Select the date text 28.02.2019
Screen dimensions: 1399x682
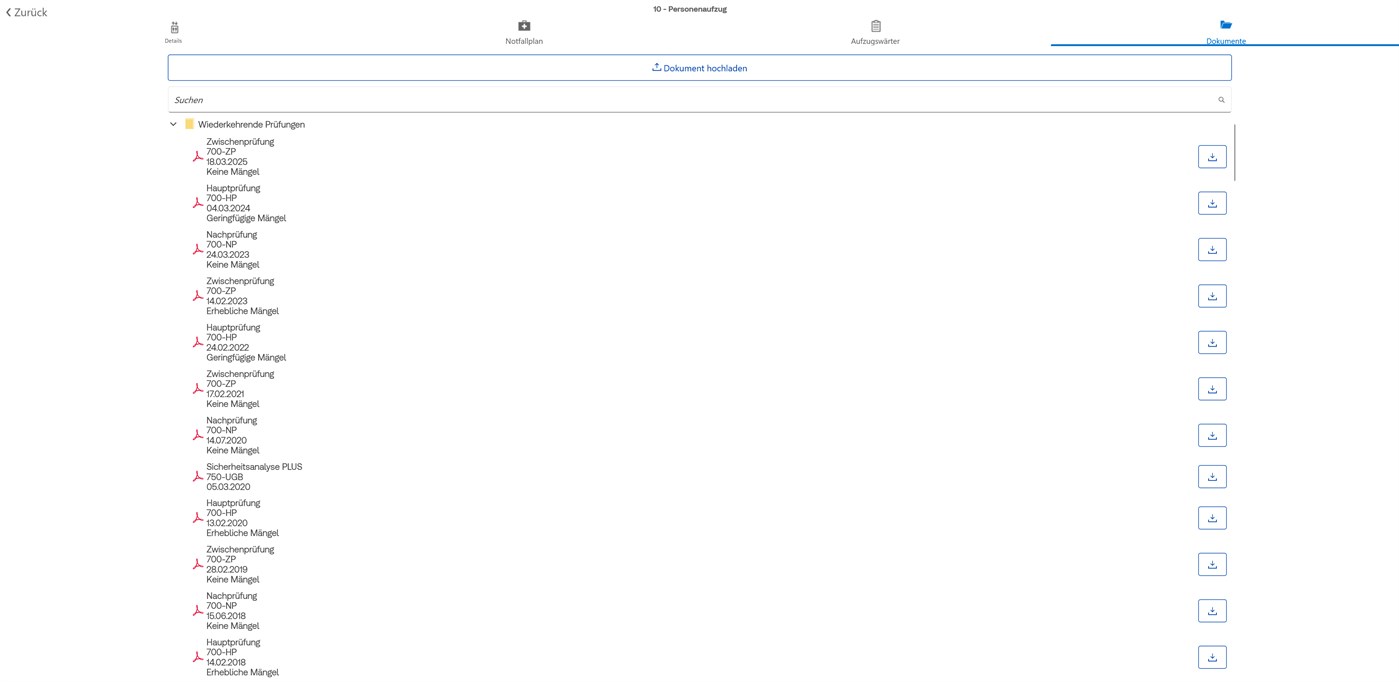(x=227, y=569)
